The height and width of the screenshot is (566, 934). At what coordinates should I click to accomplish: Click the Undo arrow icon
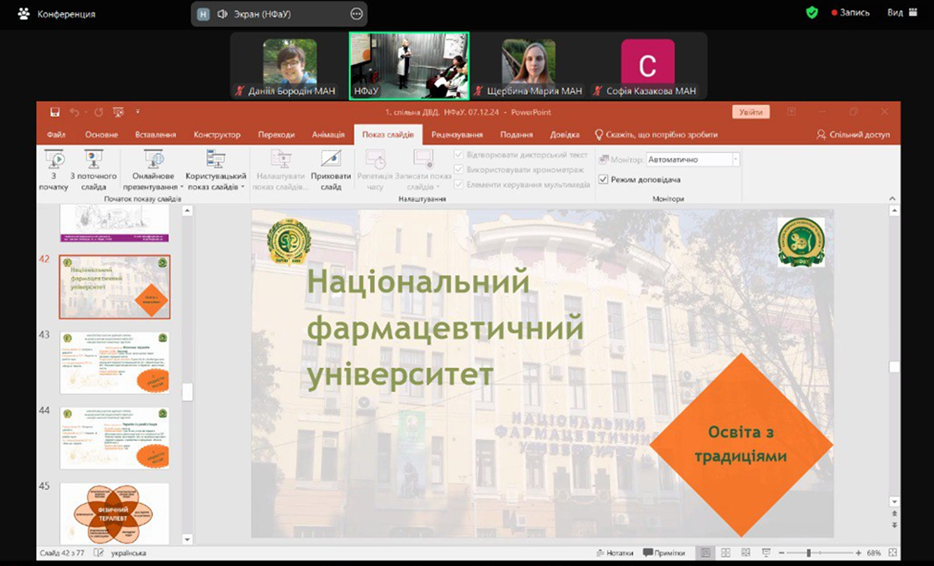tap(74, 112)
